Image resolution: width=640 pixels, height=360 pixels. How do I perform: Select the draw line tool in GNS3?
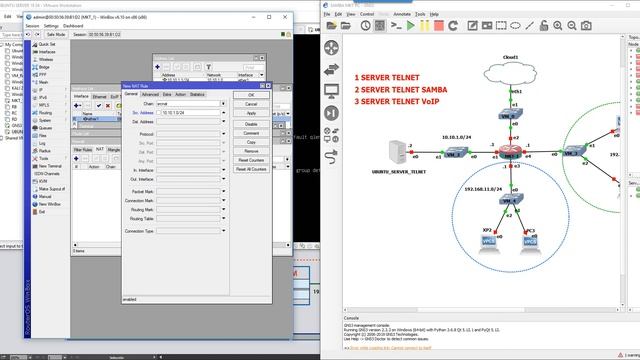coord(529,26)
